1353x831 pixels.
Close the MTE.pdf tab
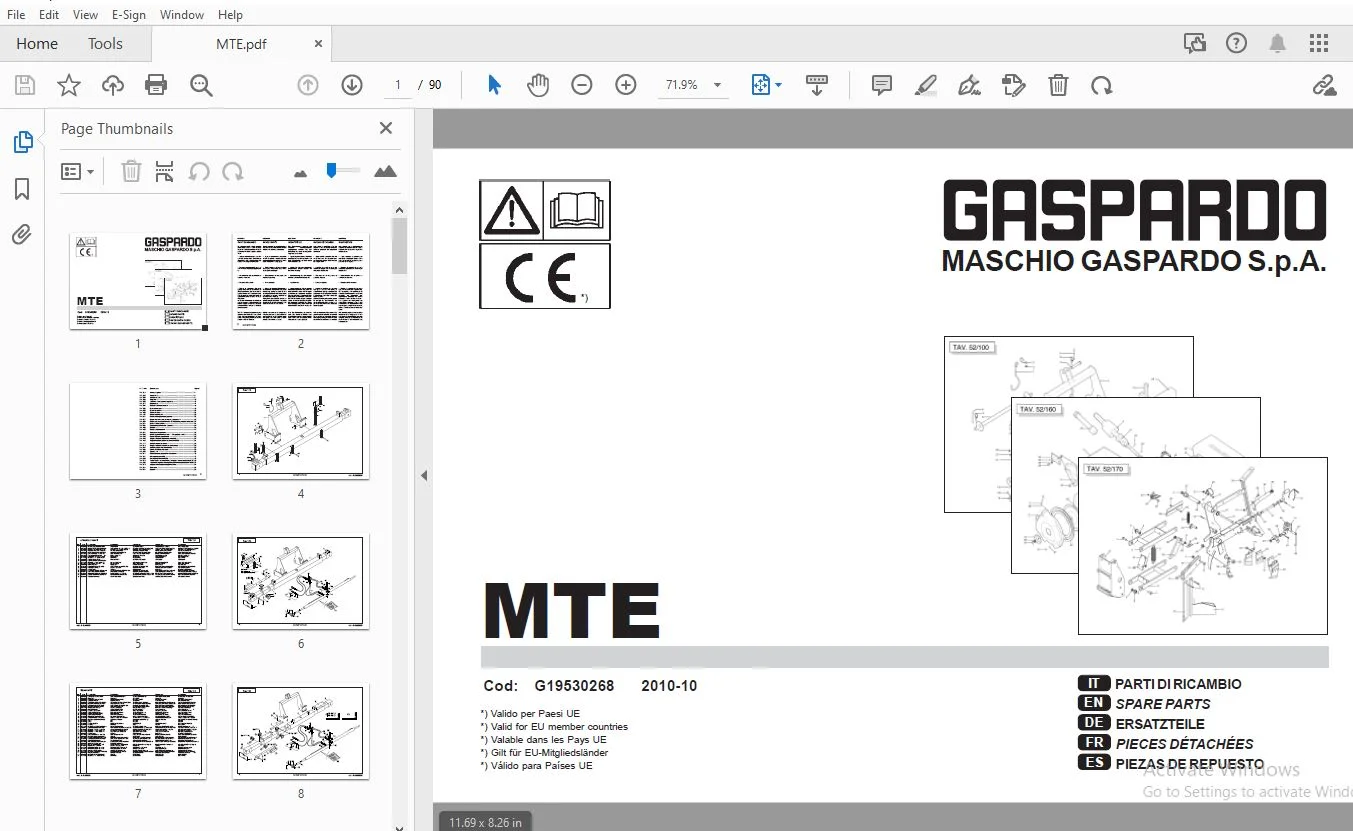[x=318, y=44]
